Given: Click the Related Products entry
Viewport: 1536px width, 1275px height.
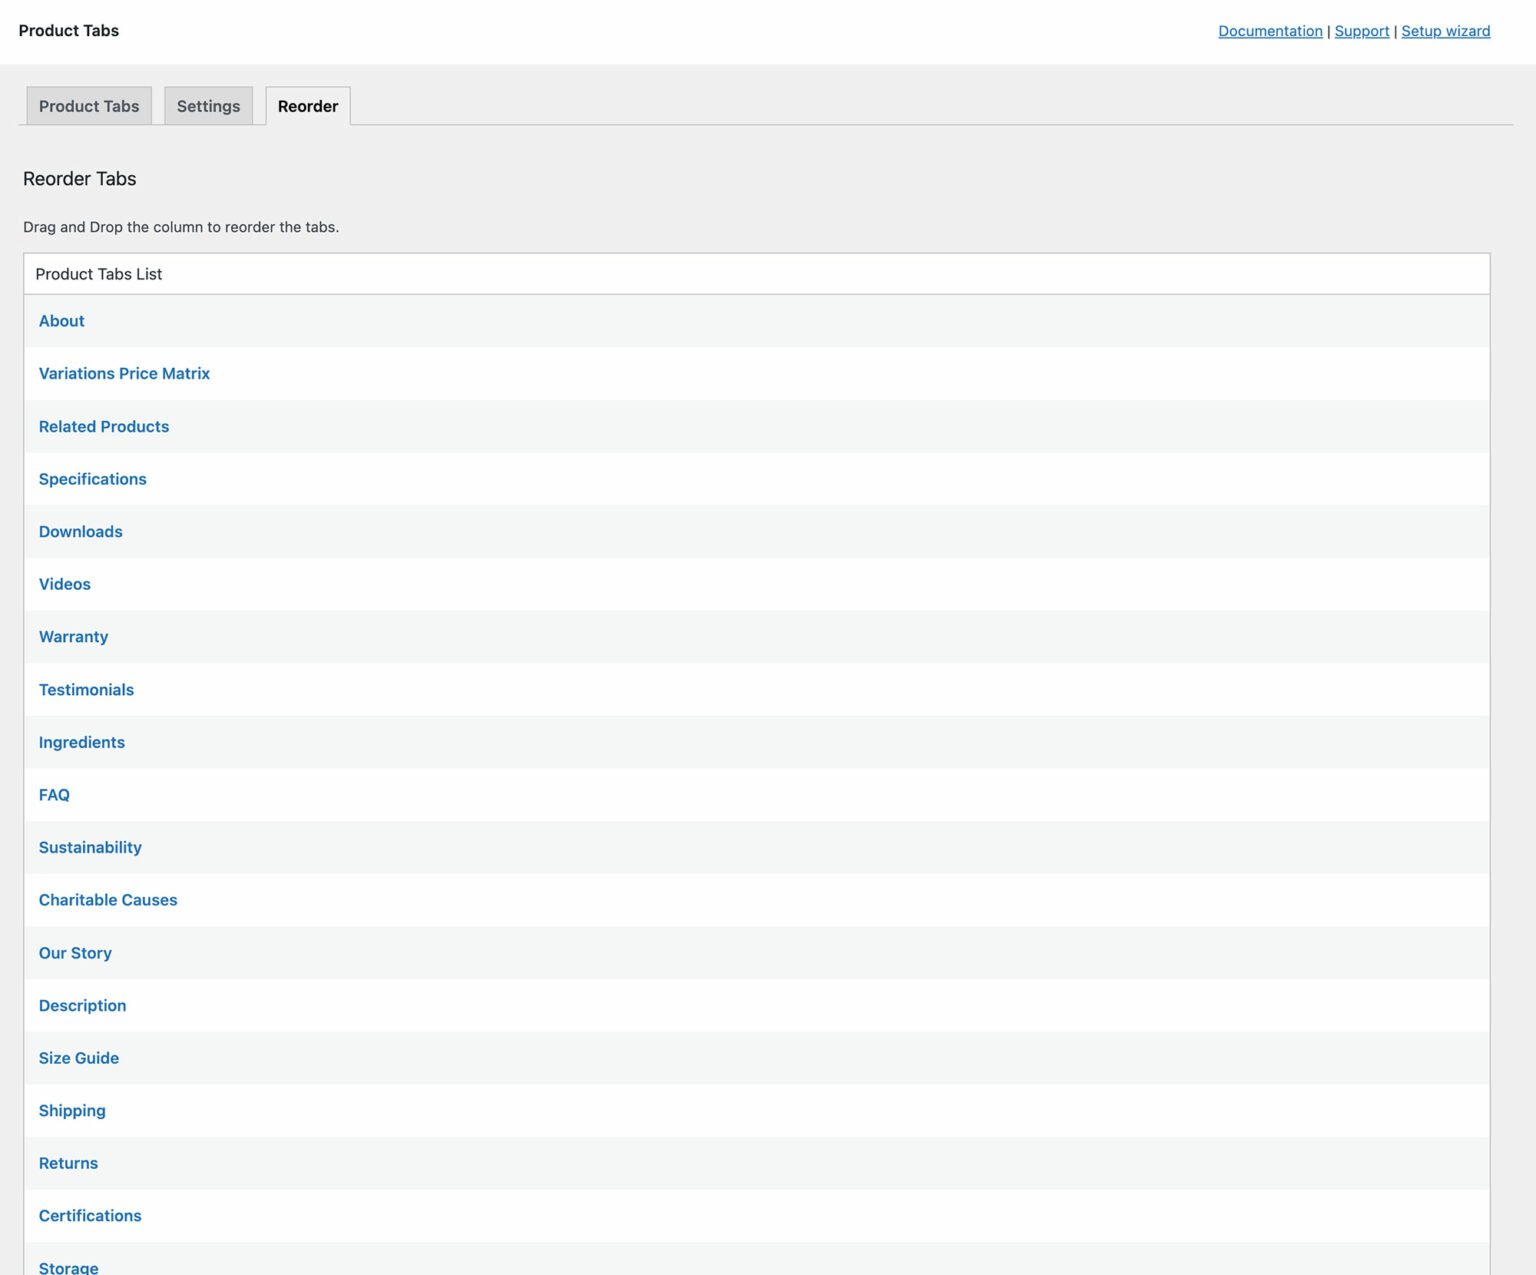Looking at the screenshot, I should tap(103, 426).
